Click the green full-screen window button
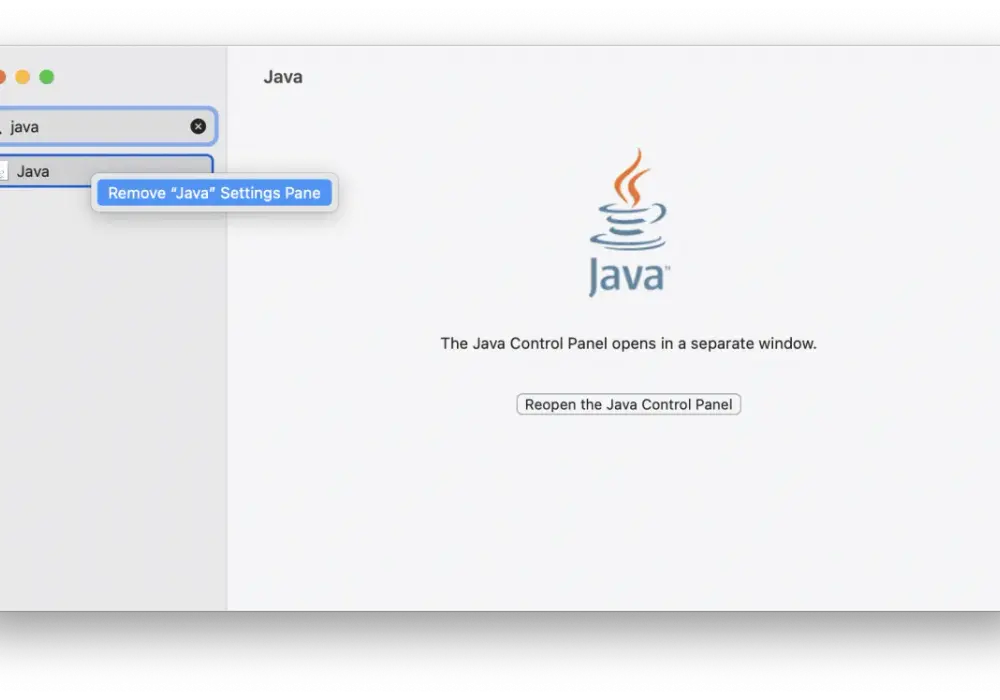 pos(47,77)
